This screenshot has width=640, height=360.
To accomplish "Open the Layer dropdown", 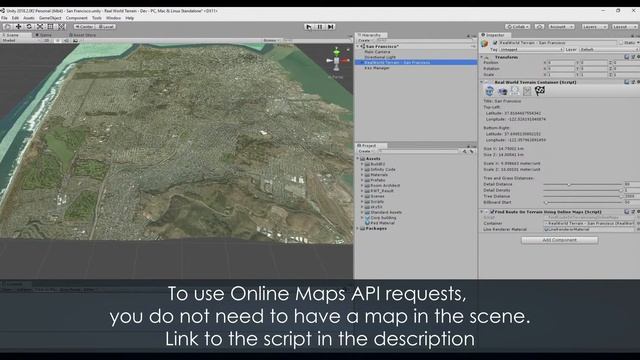I will pyautogui.click(x=609, y=49).
